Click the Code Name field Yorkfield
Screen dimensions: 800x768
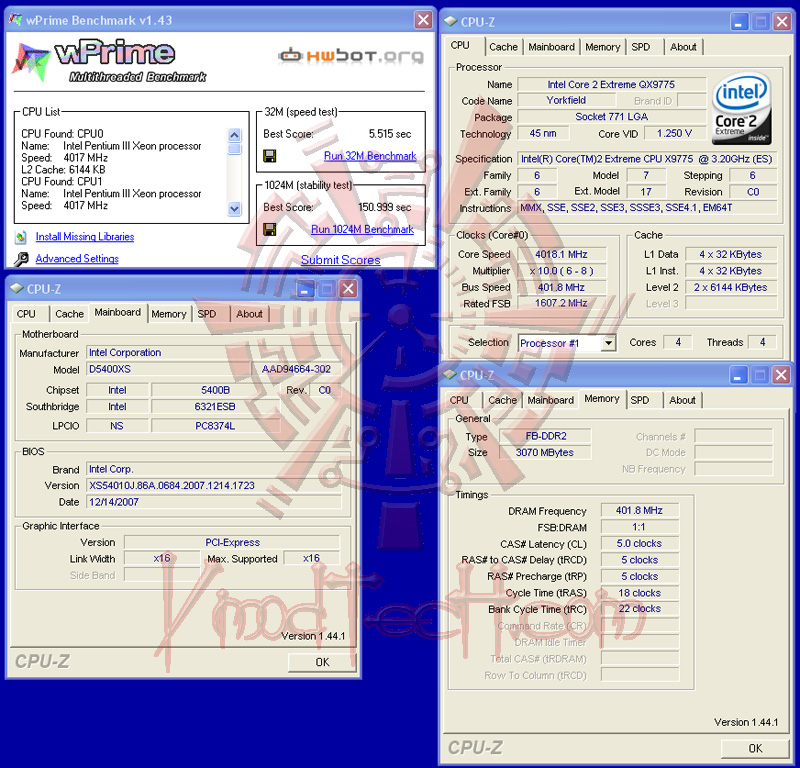(566, 101)
